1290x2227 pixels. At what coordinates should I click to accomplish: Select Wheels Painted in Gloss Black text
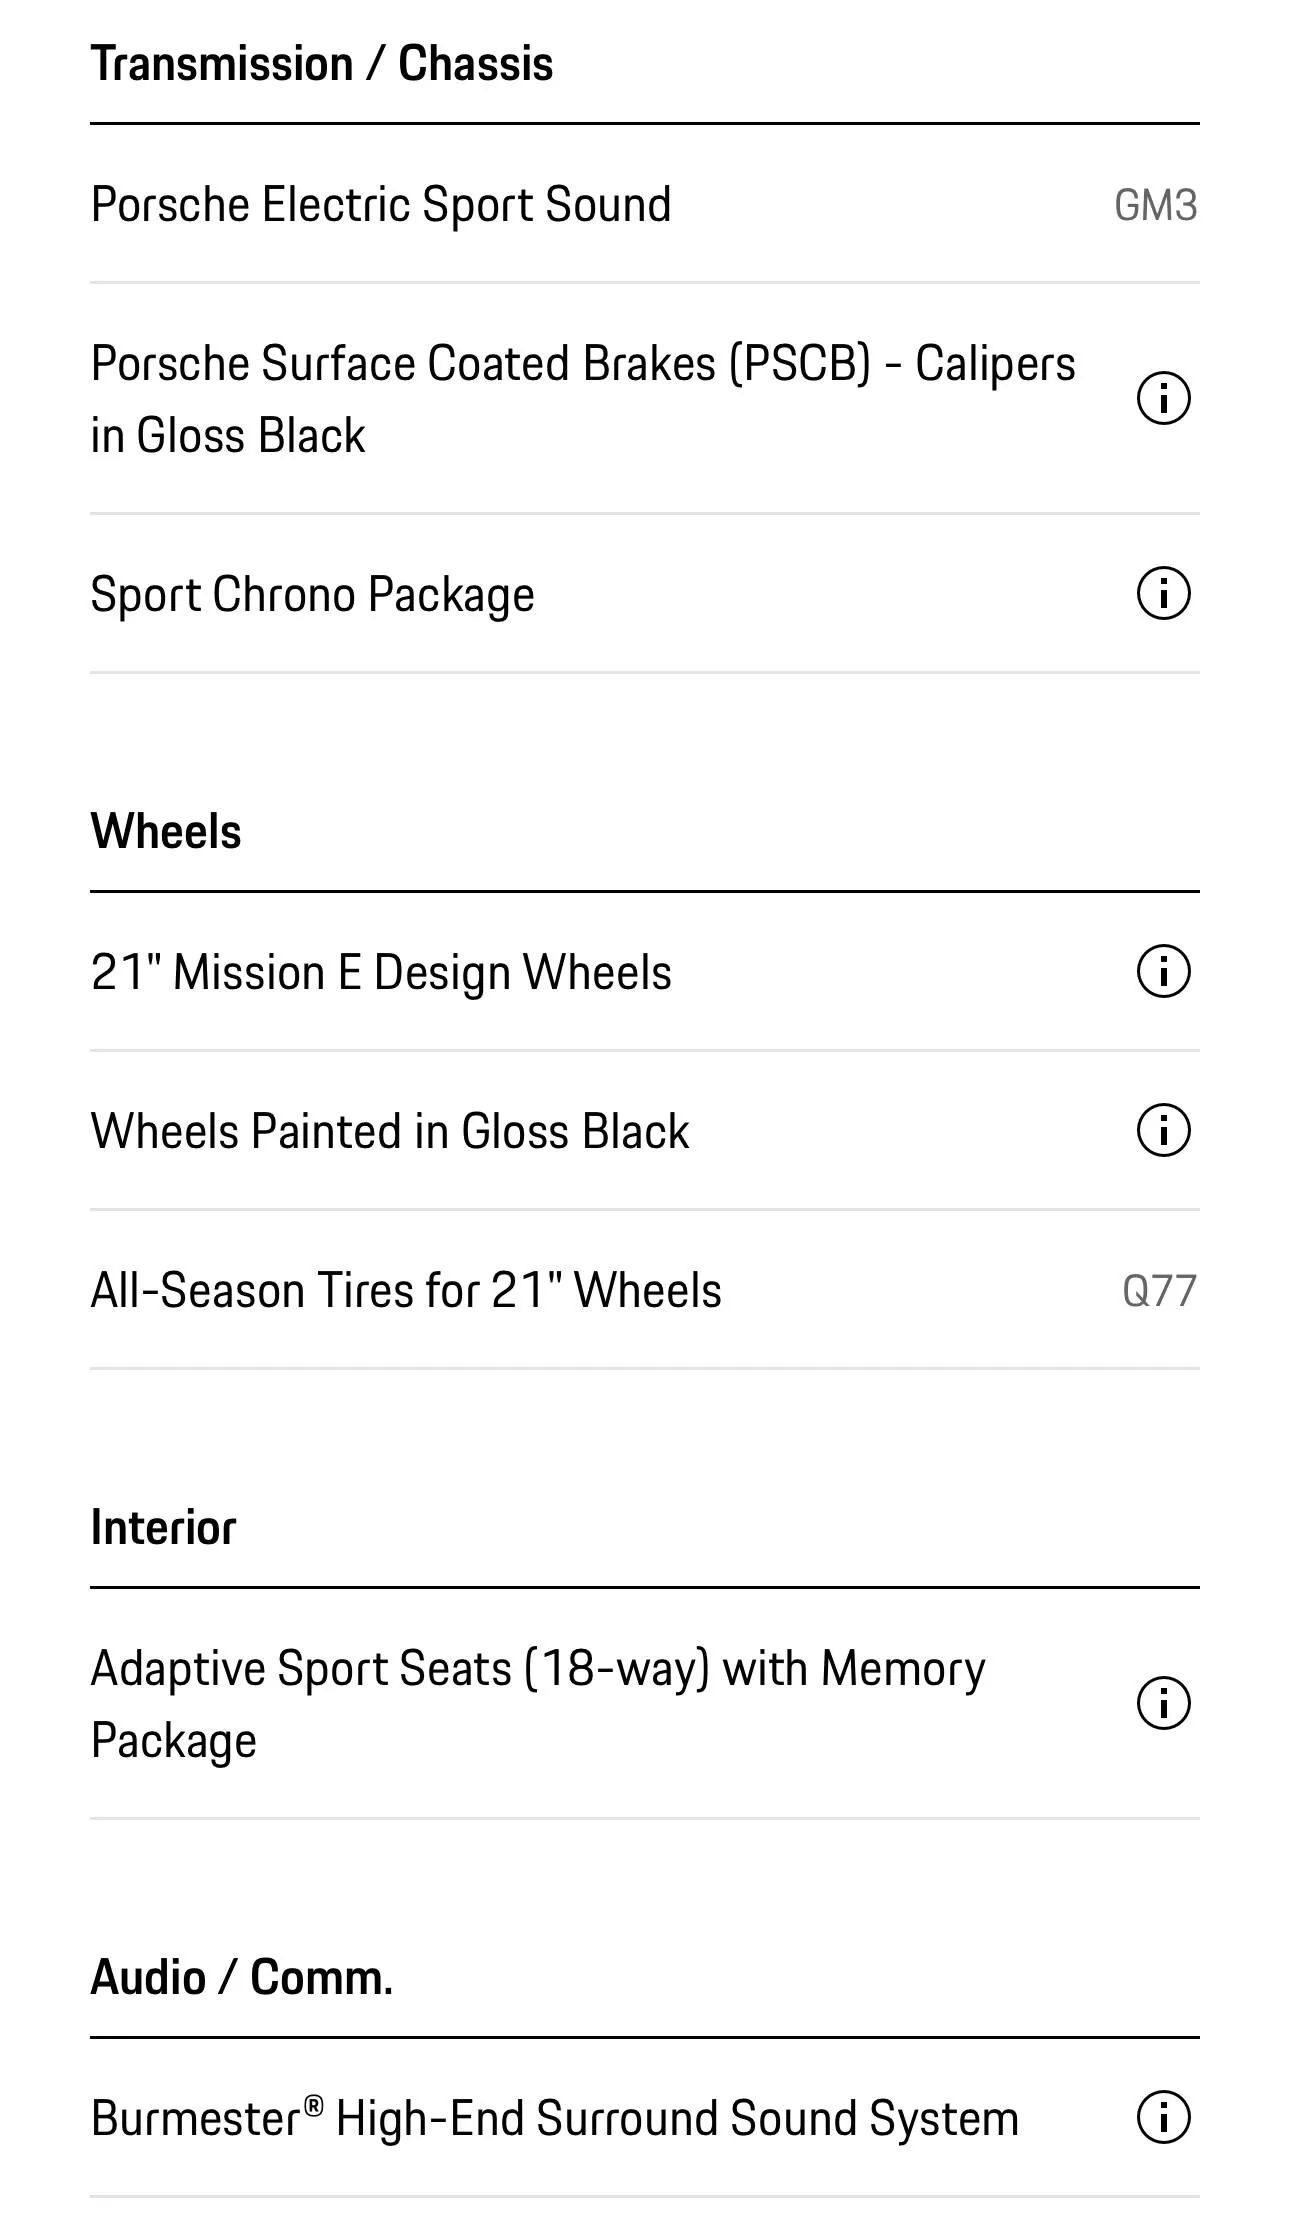pyautogui.click(x=390, y=1131)
